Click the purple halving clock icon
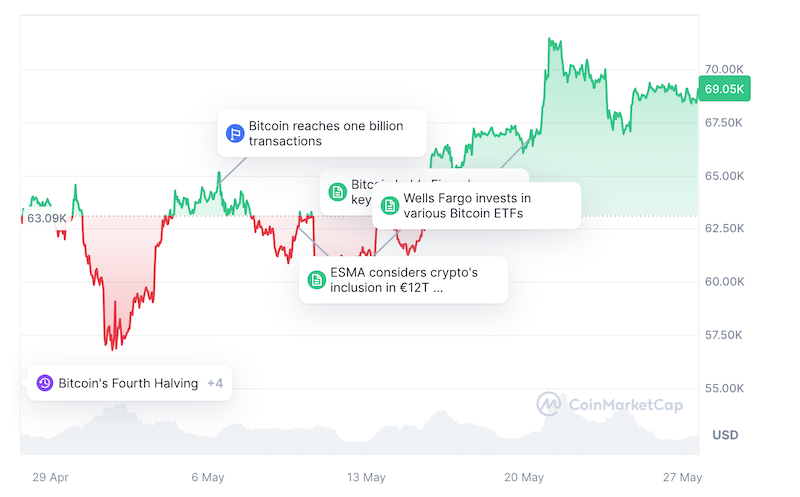 [x=45, y=383]
